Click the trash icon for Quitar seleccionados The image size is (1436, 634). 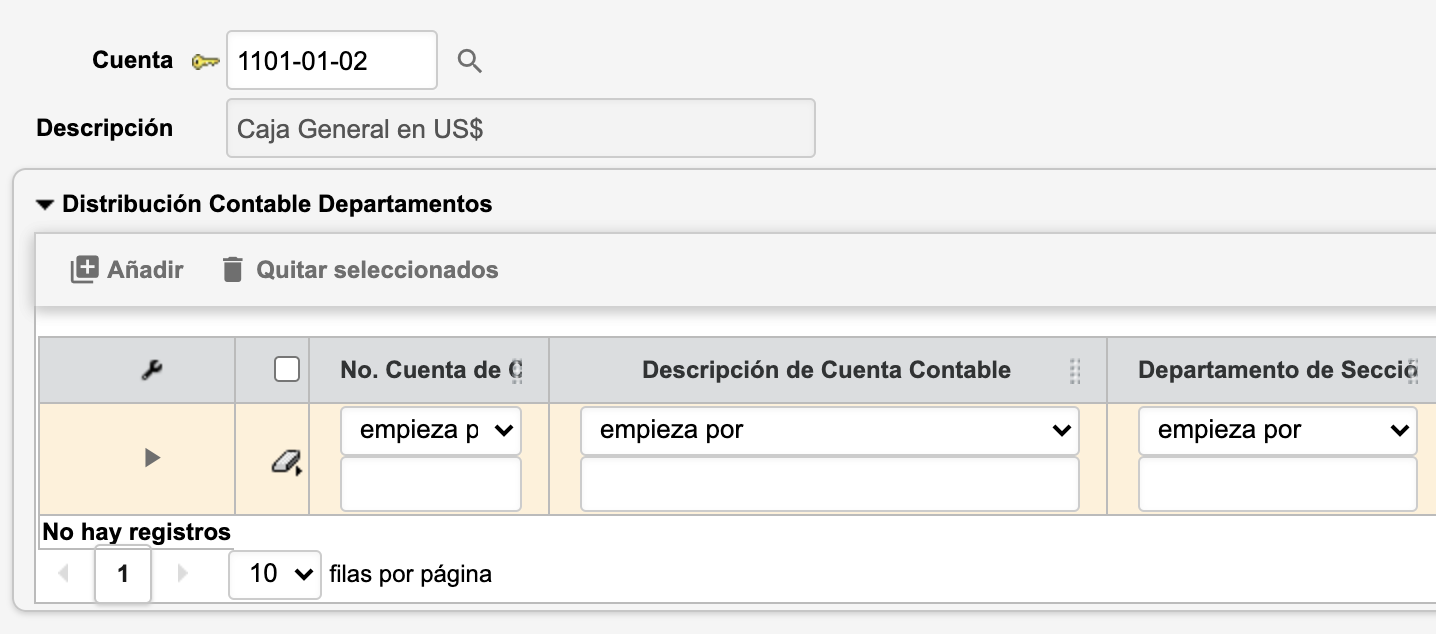coord(233,269)
